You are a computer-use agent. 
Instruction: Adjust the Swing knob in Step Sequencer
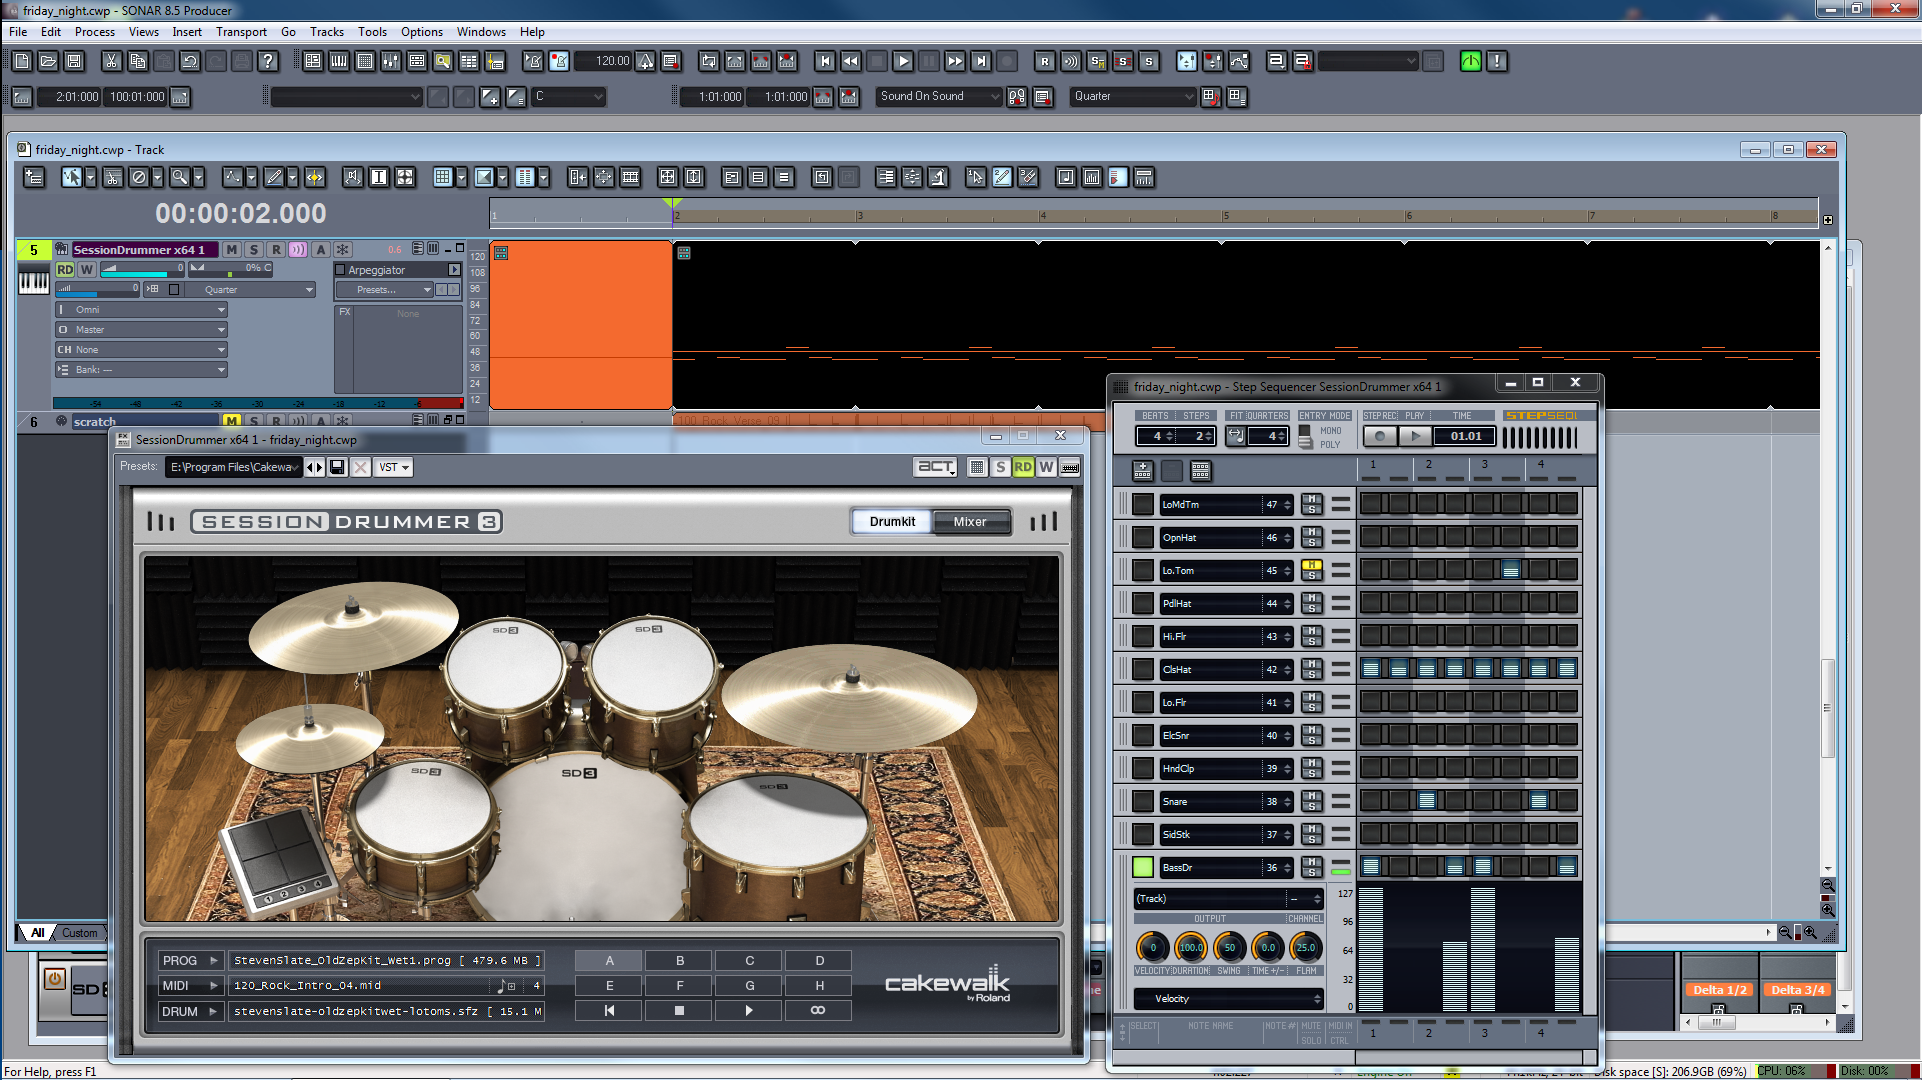[1229, 947]
